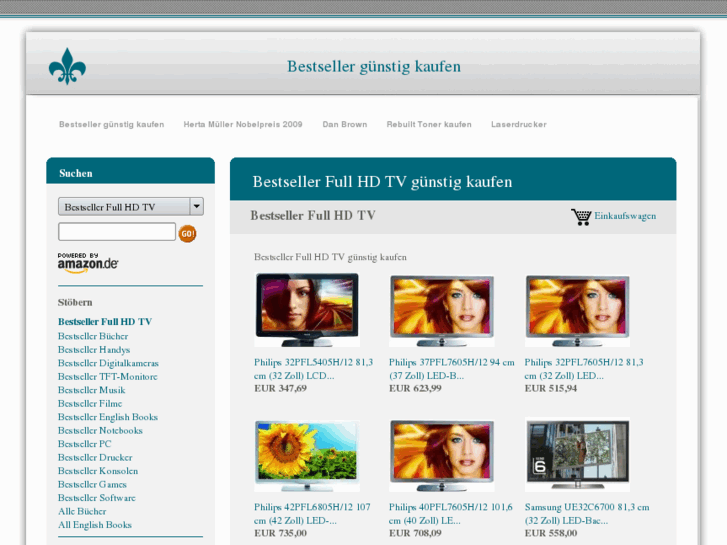This screenshot has height=545, width=727.
Task: Click Samsung UE32C6700 TV thumbnail
Action: 577,455
